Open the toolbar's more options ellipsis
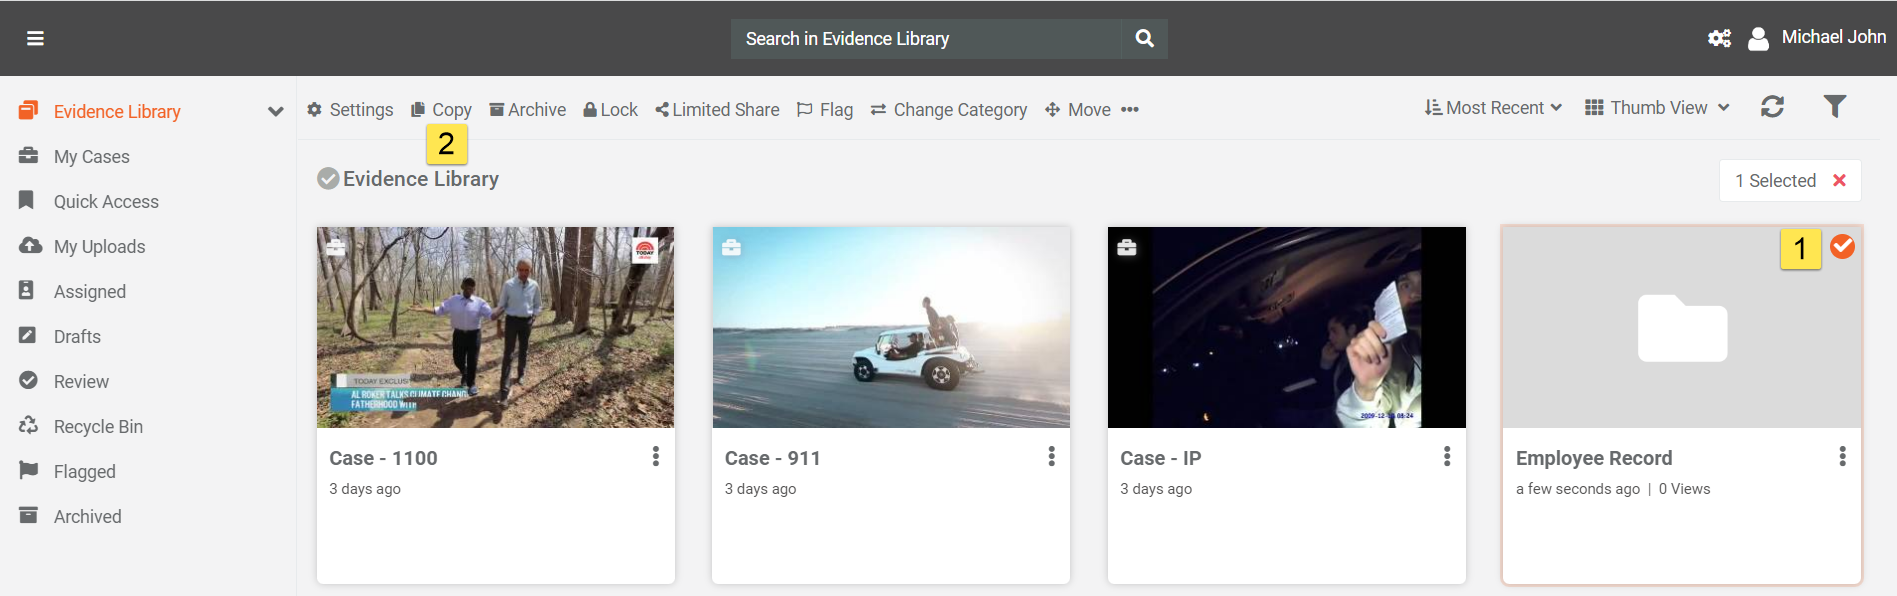Image resolution: width=1897 pixels, height=596 pixels. click(x=1130, y=110)
